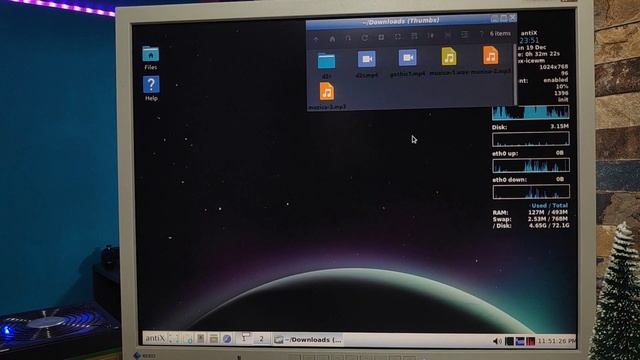This screenshot has height=360, width=640.
Task: Open the antiX start menu
Action: click(x=155, y=338)
